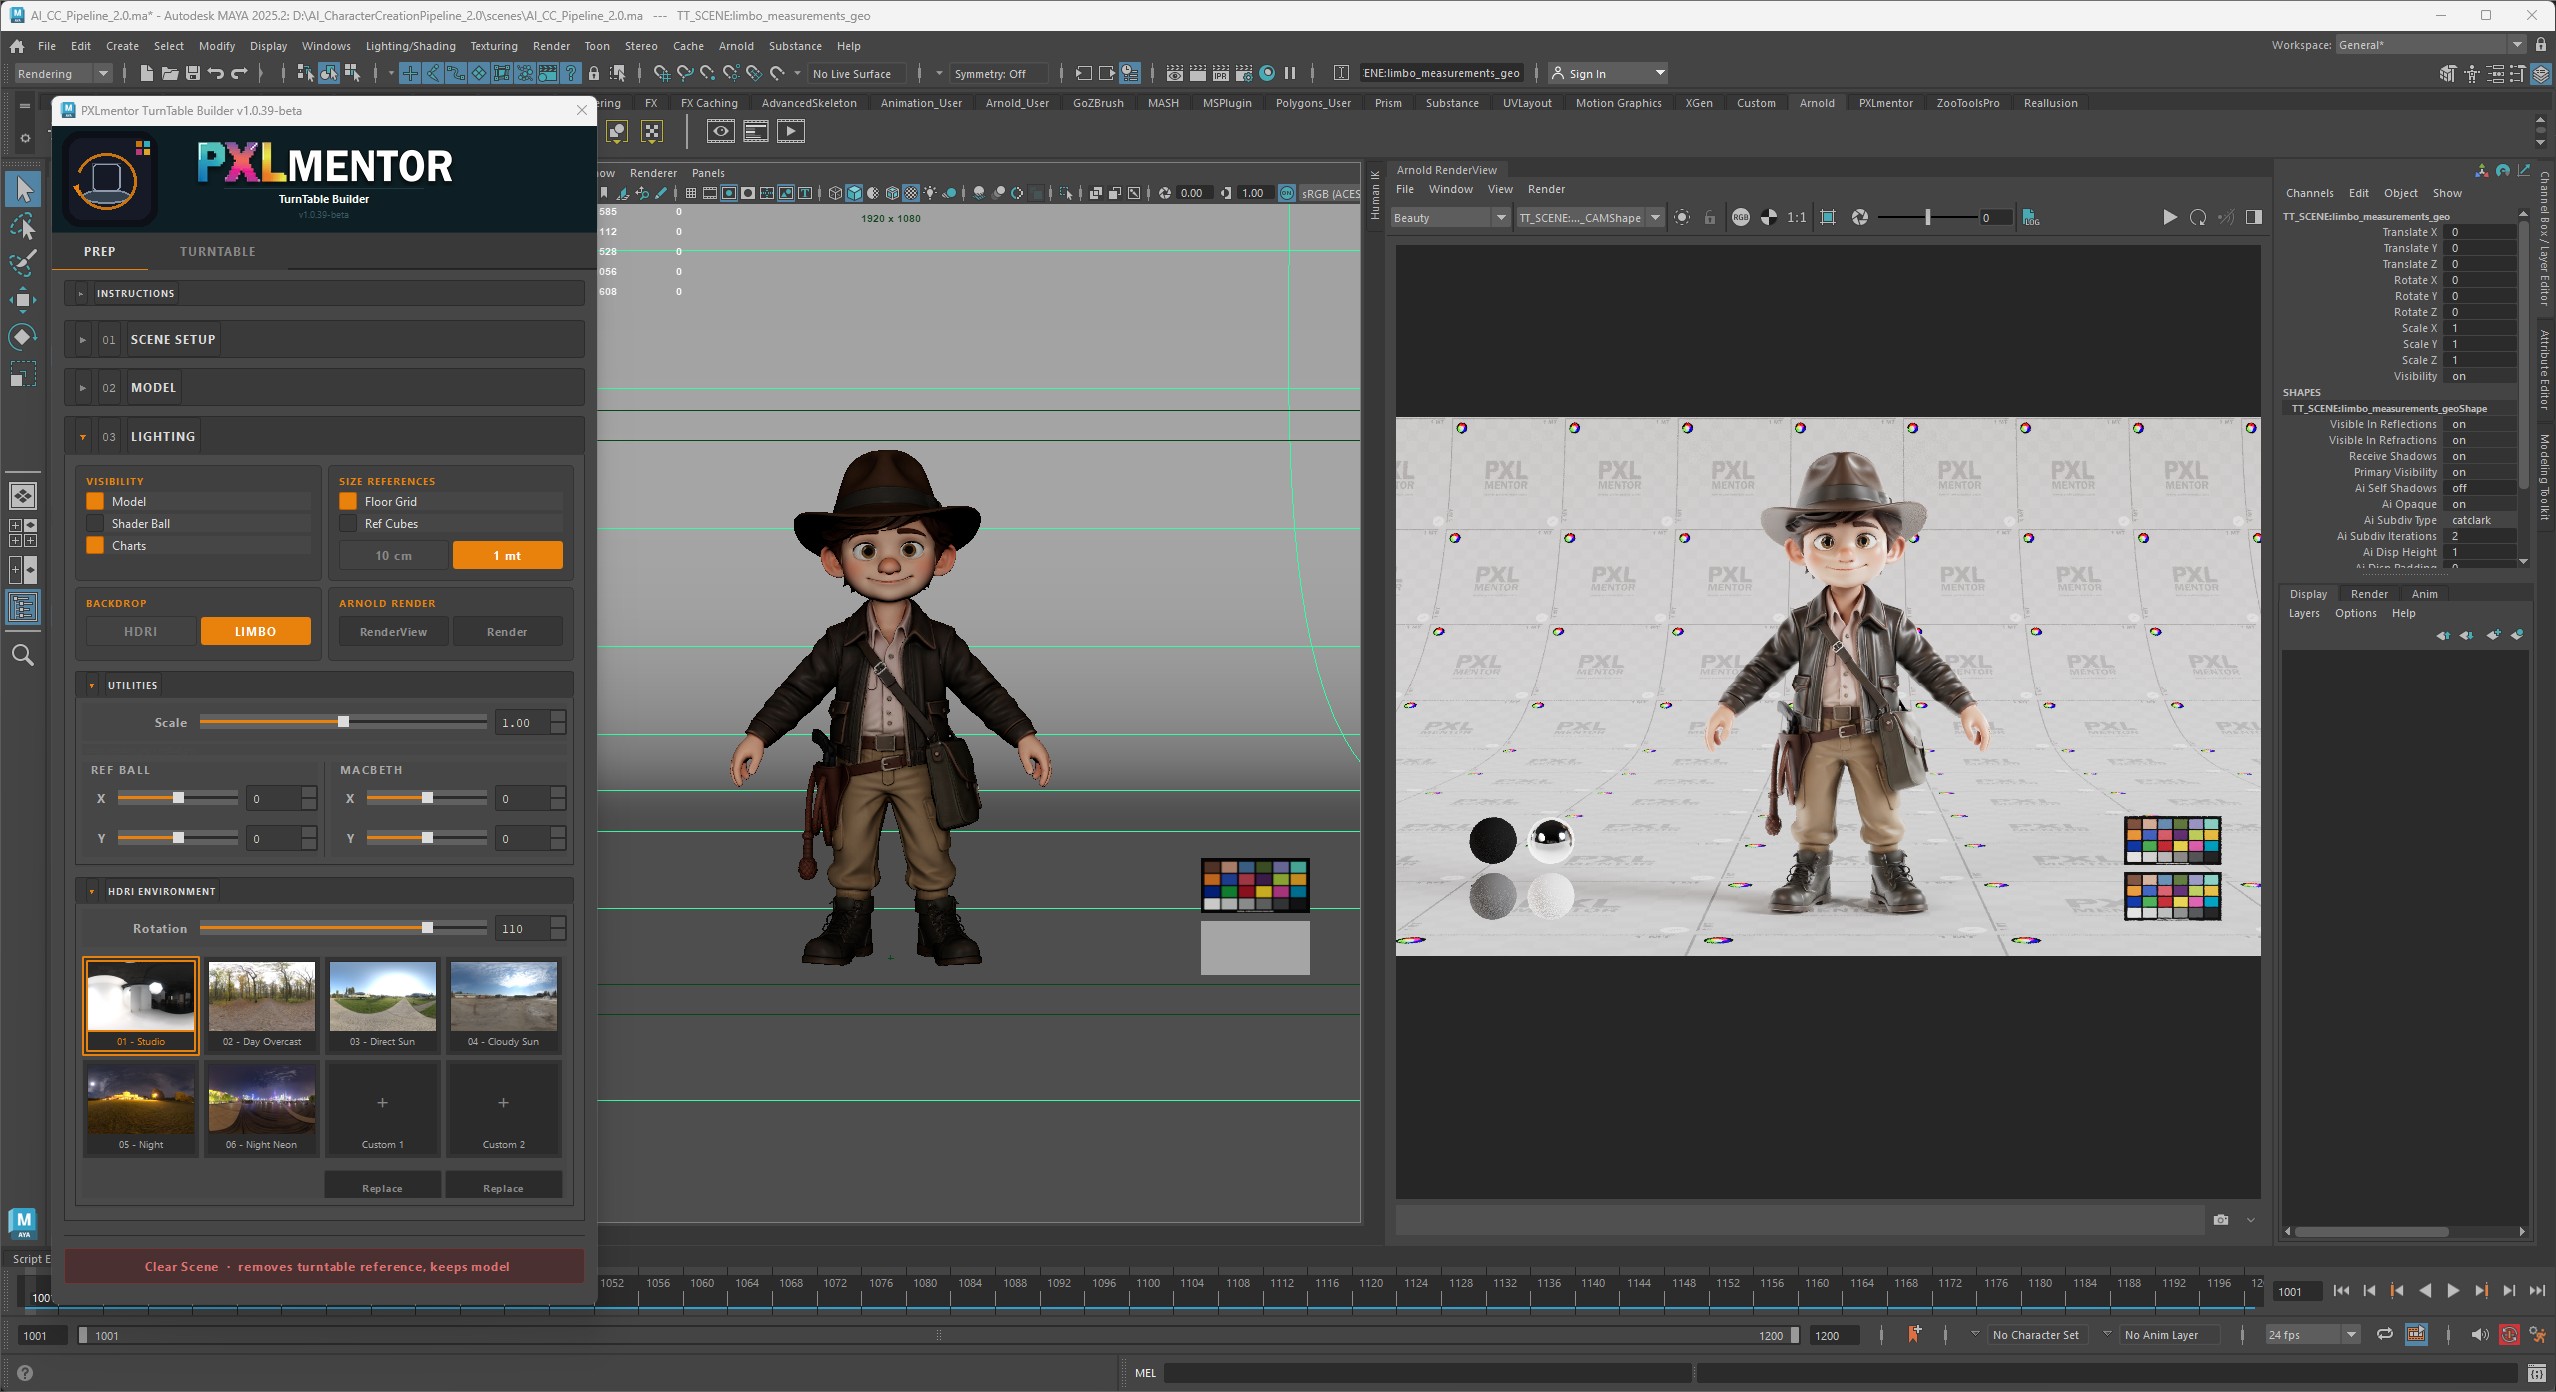This screenshot has height=1392, width=2556.
Task: Click Replace under Custom 1 slot
Action: coord(382,1187)
